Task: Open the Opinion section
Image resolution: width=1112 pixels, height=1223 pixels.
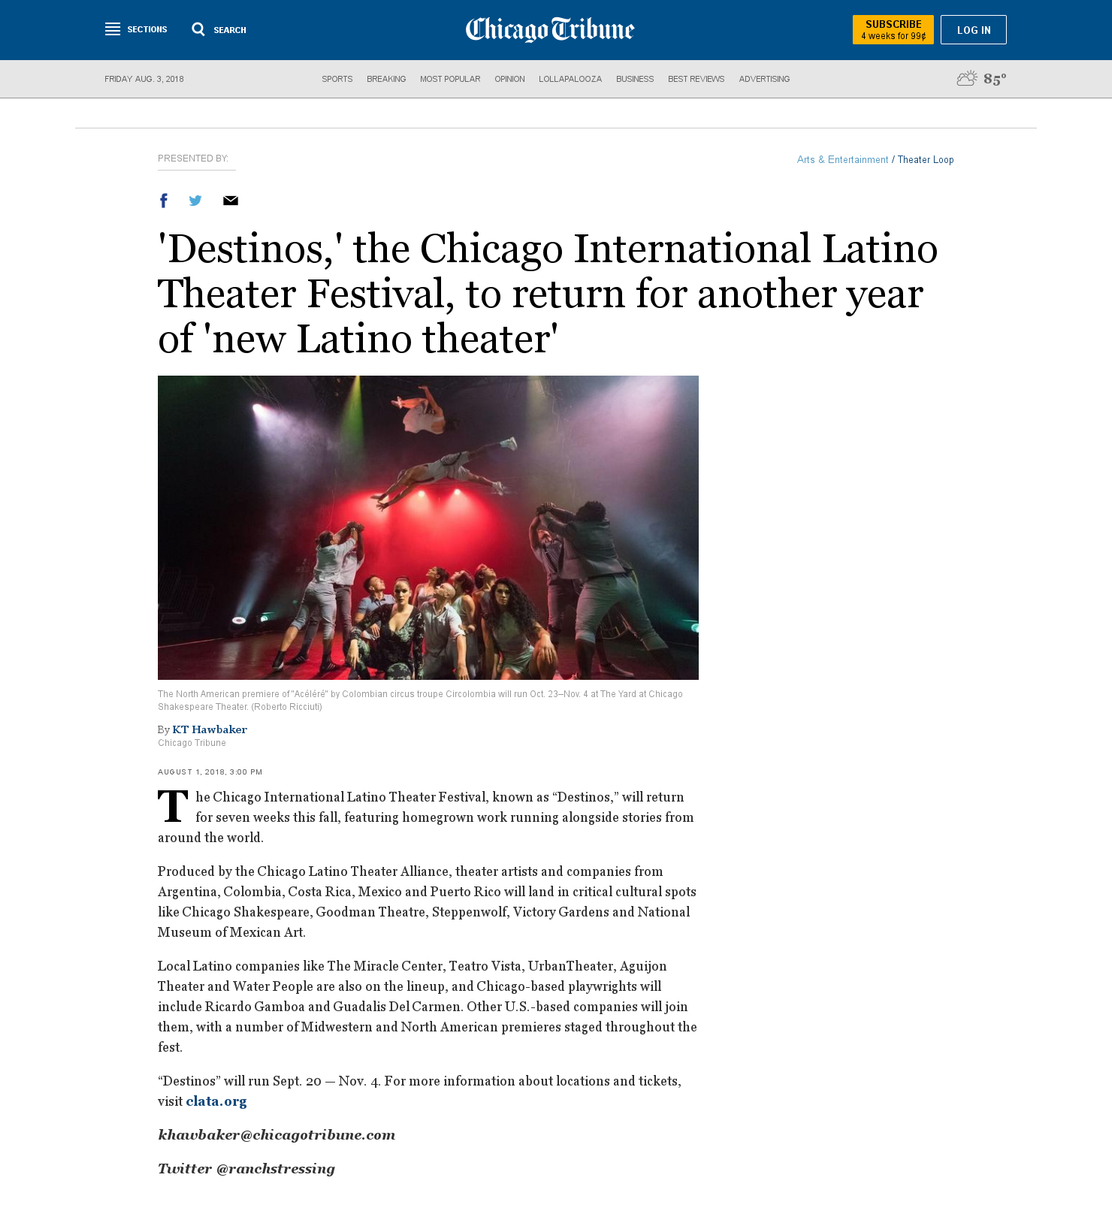Action: (509, 79)
